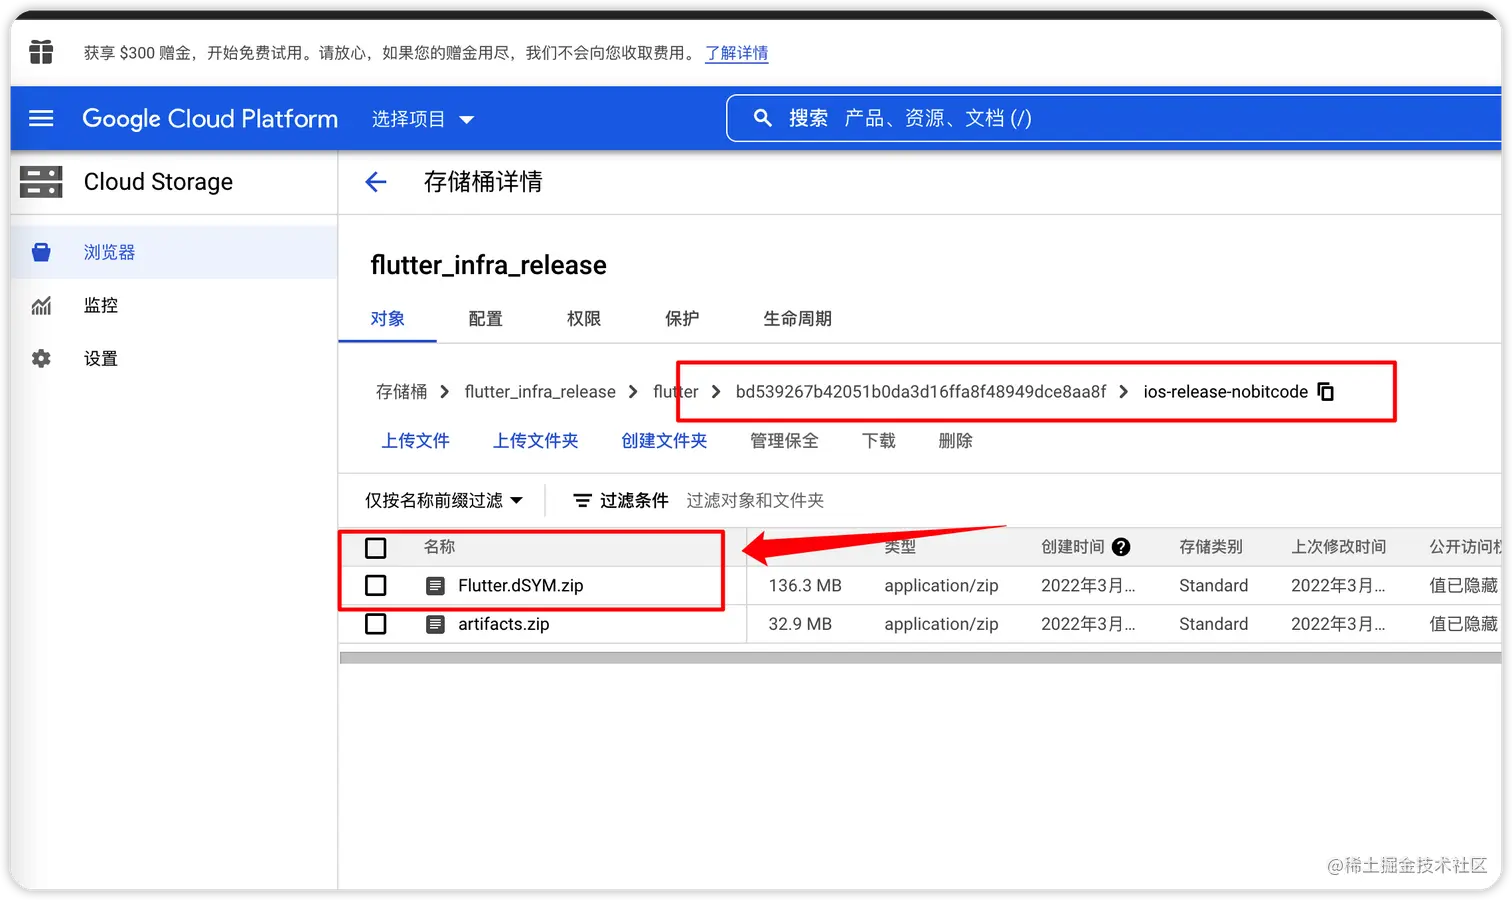Click the 存储类别 column header
Image resolution: width=1512 pixels, height=900 pixels.
[x=1210, y=547]
